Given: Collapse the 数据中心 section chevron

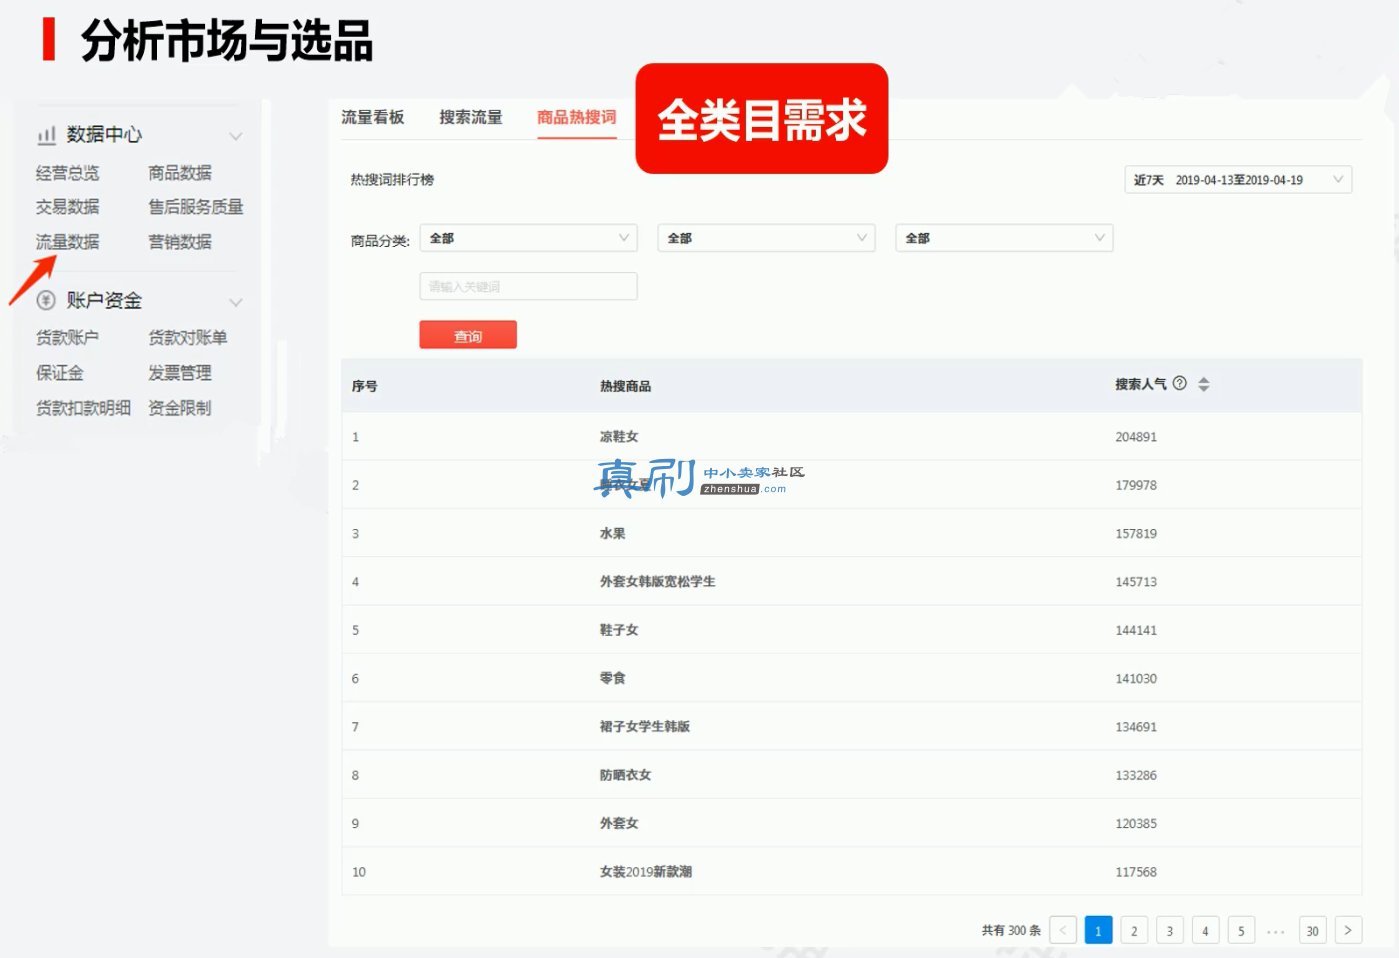Looking at the screenshot, I should 236,136.
